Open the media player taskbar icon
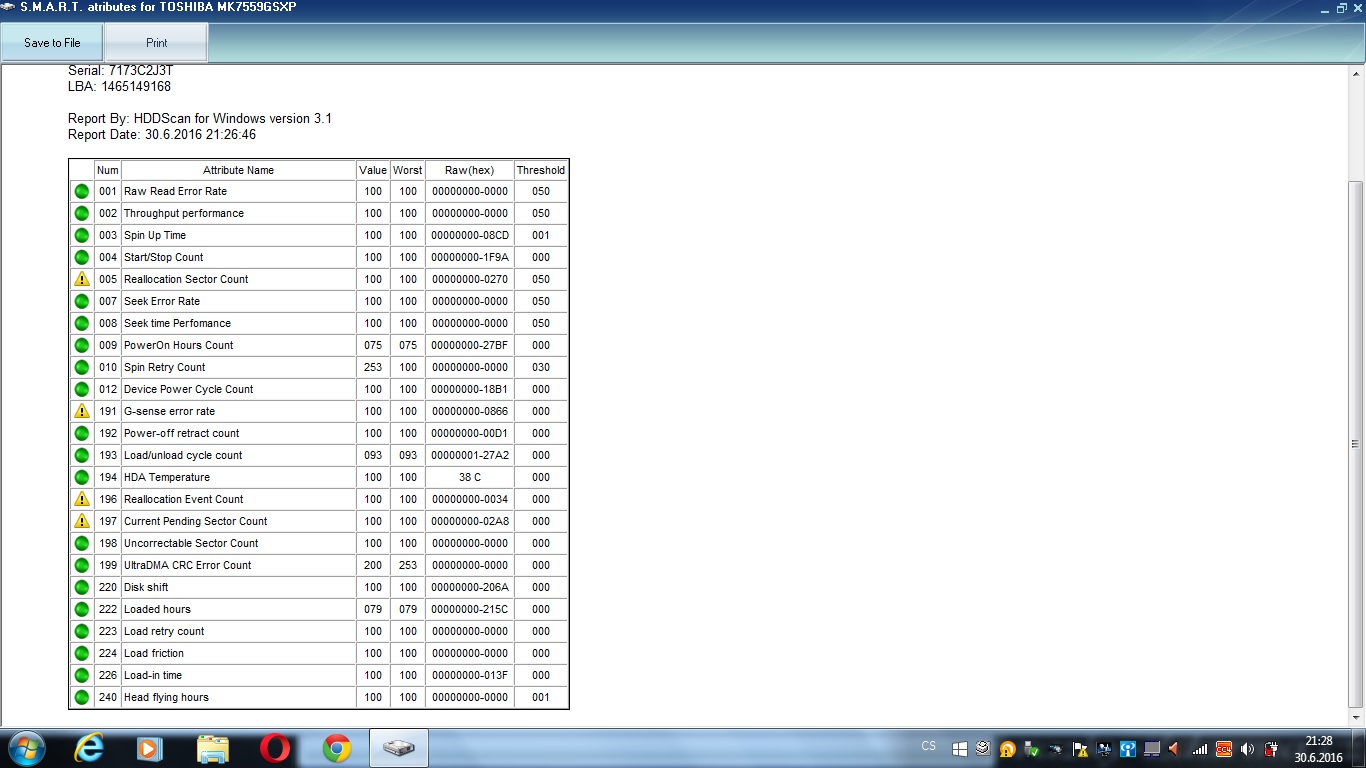 [150, 748]
